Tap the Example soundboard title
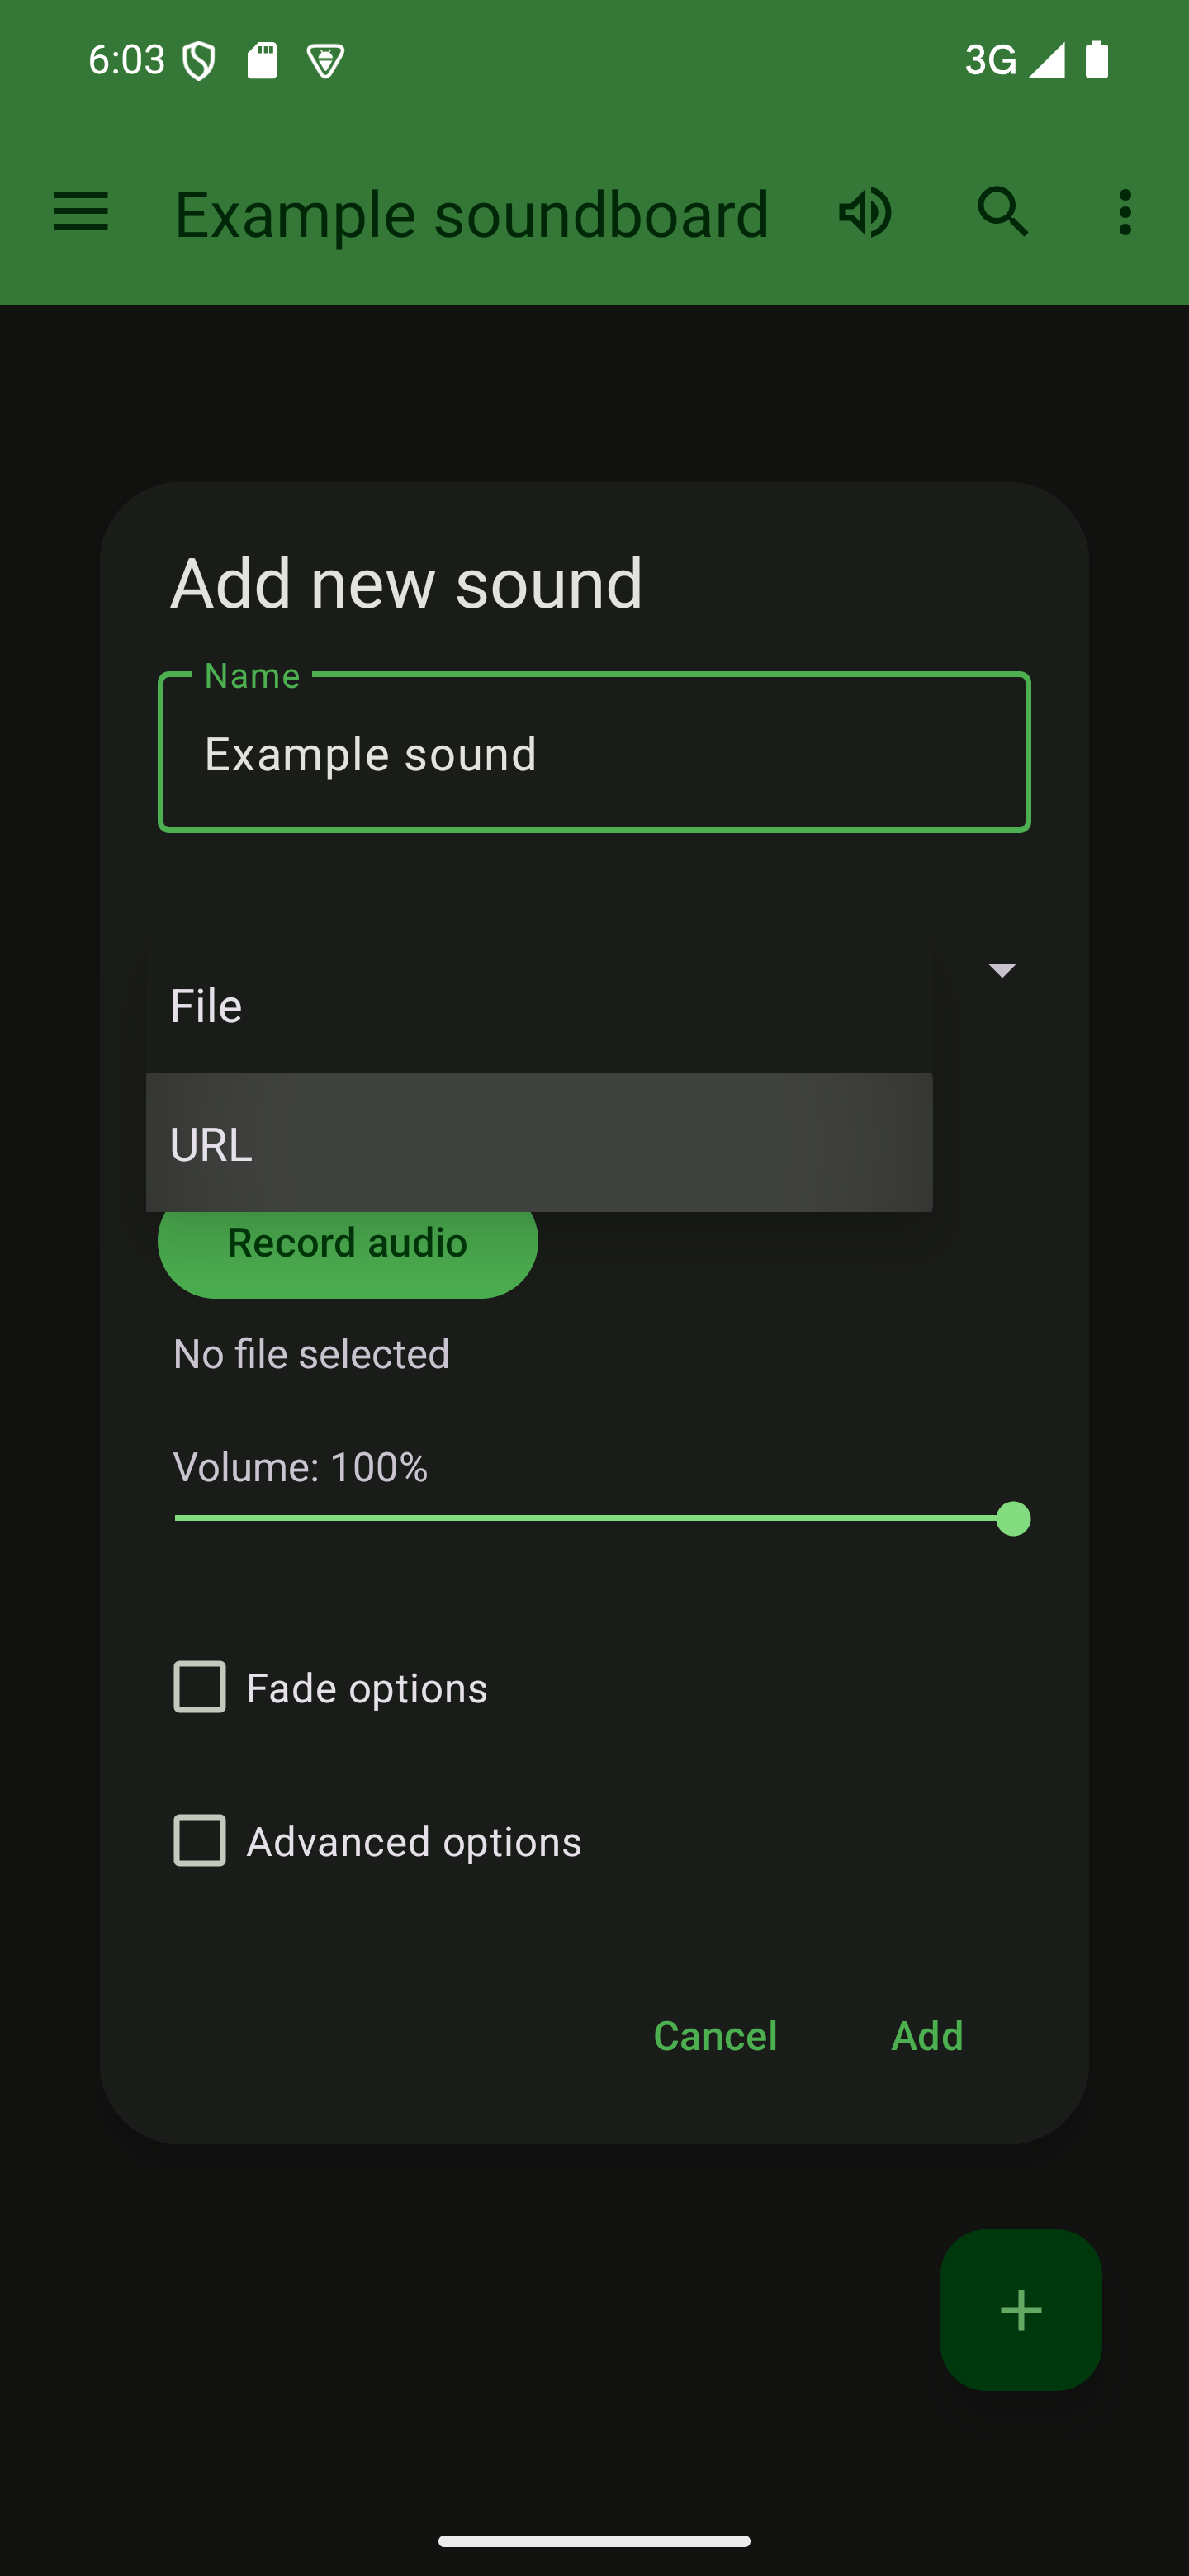Screen dimensions: 1189x2576 (472, 214)
